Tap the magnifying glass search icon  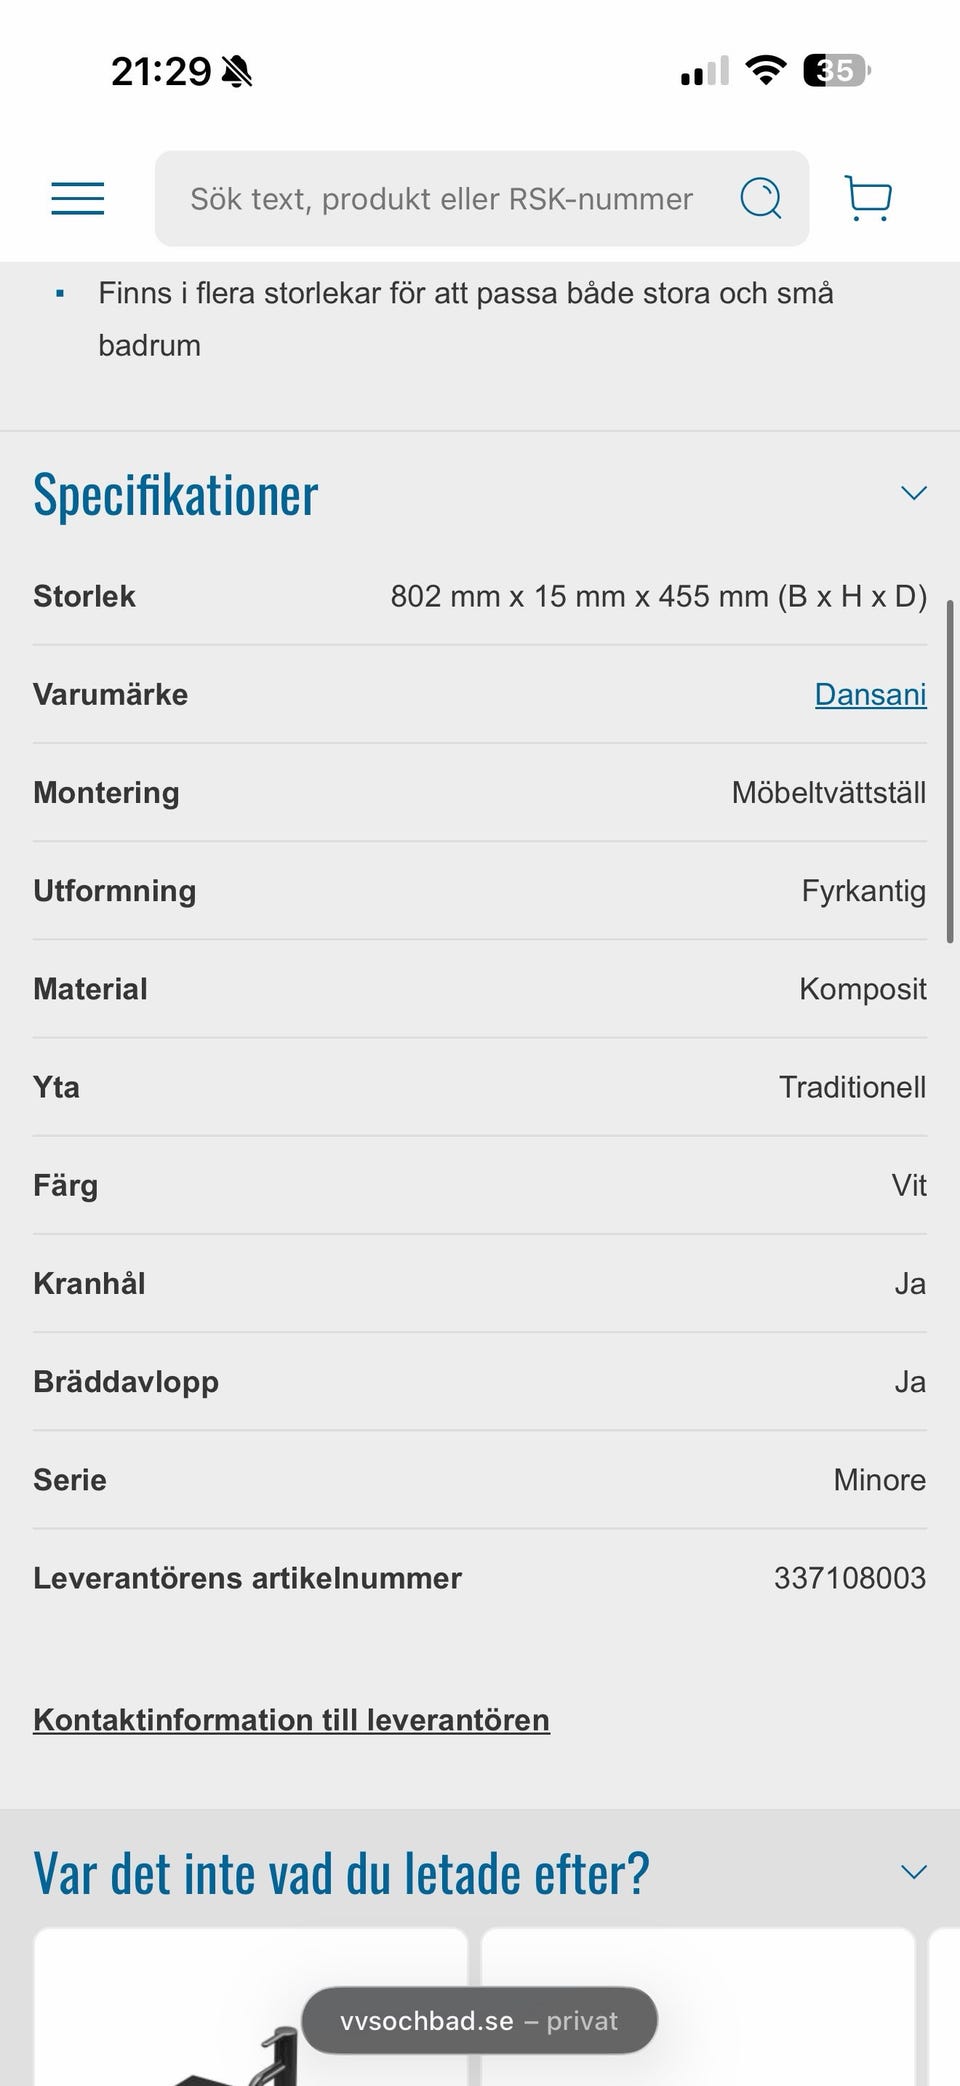click(x=760, y=198)
